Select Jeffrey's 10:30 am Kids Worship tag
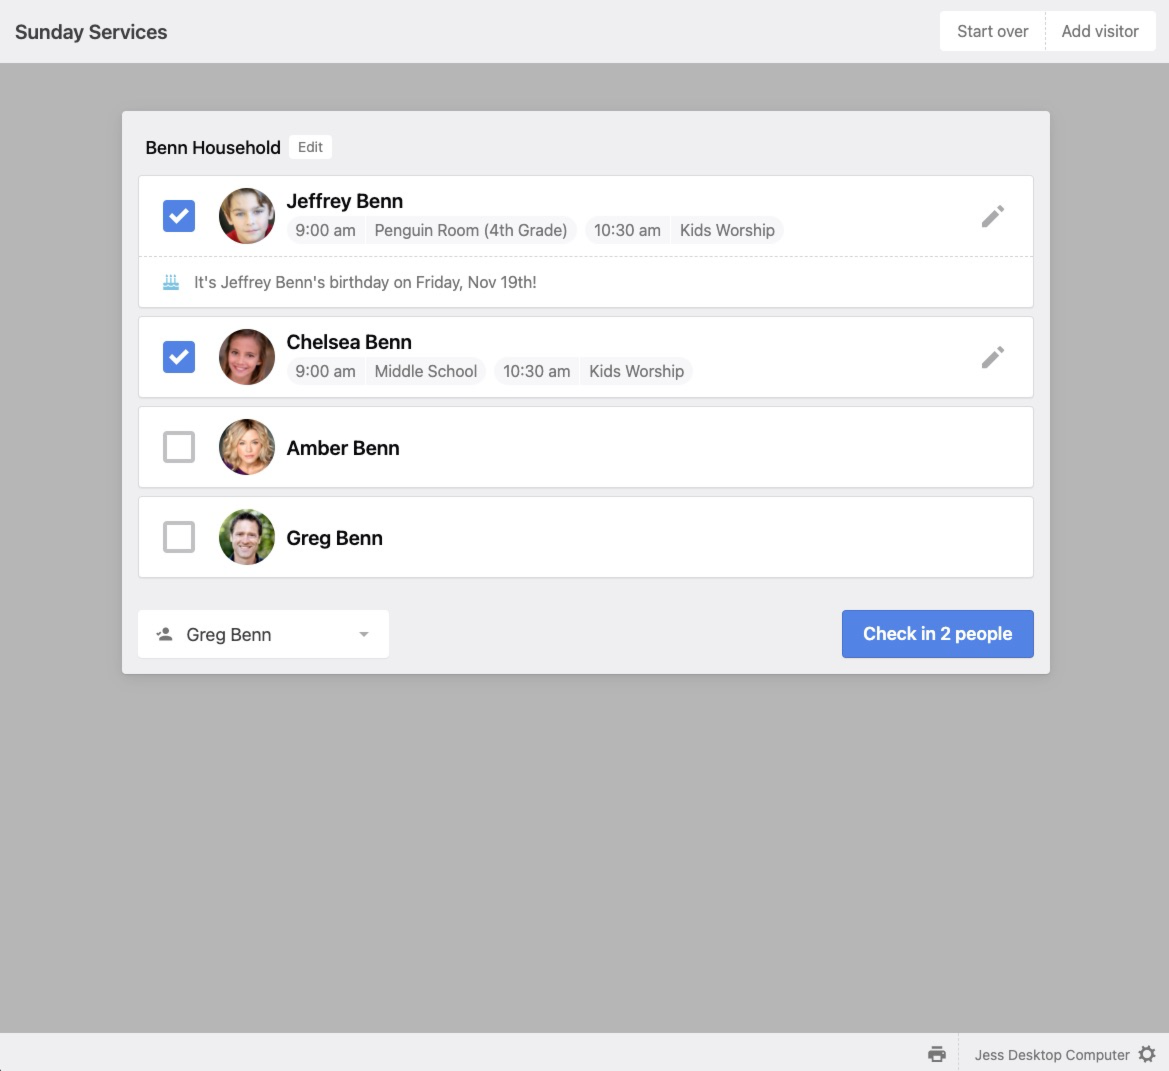Screen dimensions: 1169x1071 [x=684, y=230]
